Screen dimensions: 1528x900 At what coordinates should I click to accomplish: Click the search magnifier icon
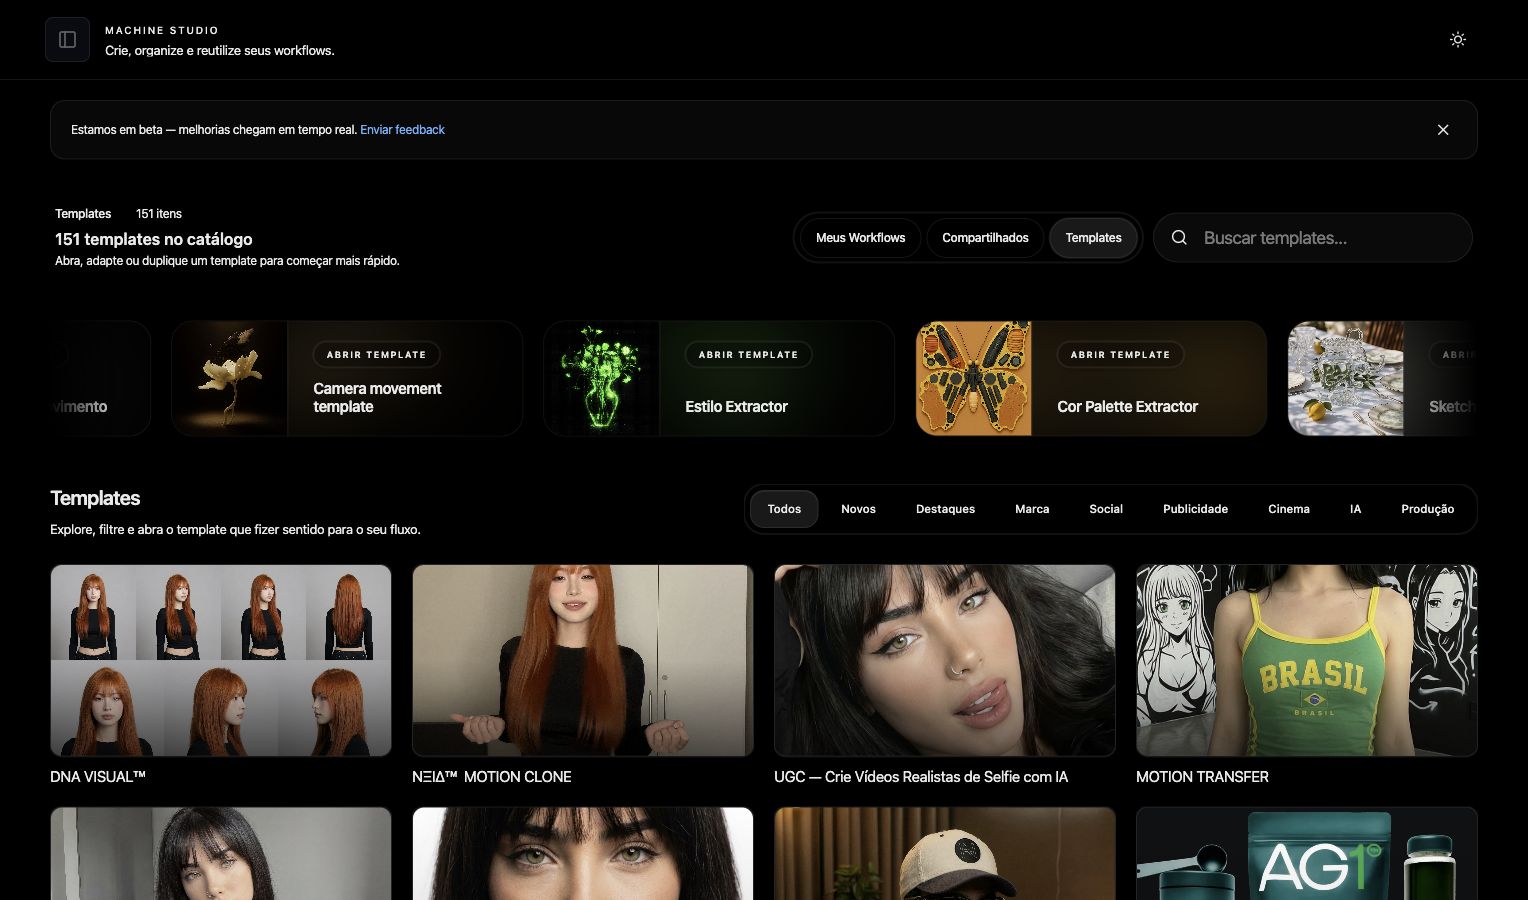1179,238
